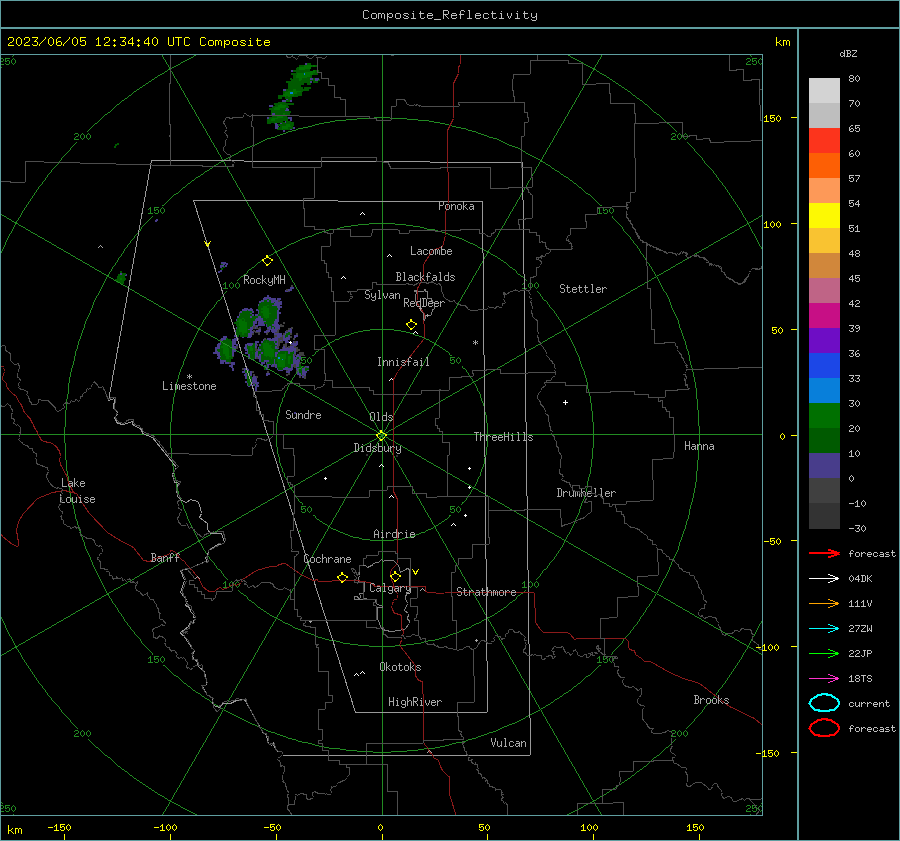Click the orange 111V arrow icon
Image resolution: width=900 pixels, height=841 pixels.
(824, 603)
